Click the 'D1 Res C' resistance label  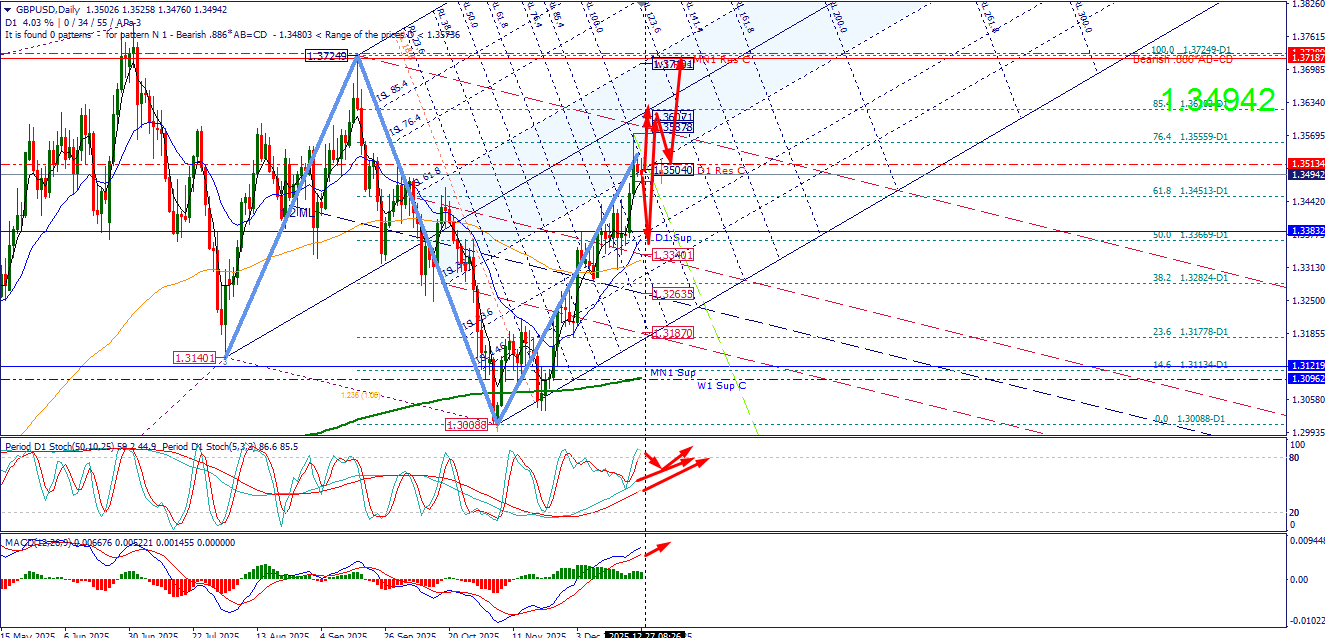(723, 170)
